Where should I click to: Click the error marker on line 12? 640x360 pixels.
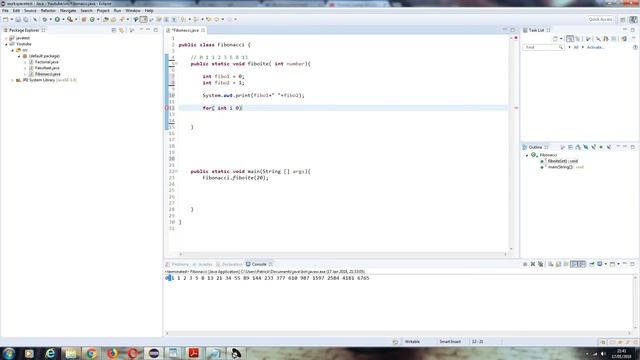pyautogui.click(x=167, y=108)
